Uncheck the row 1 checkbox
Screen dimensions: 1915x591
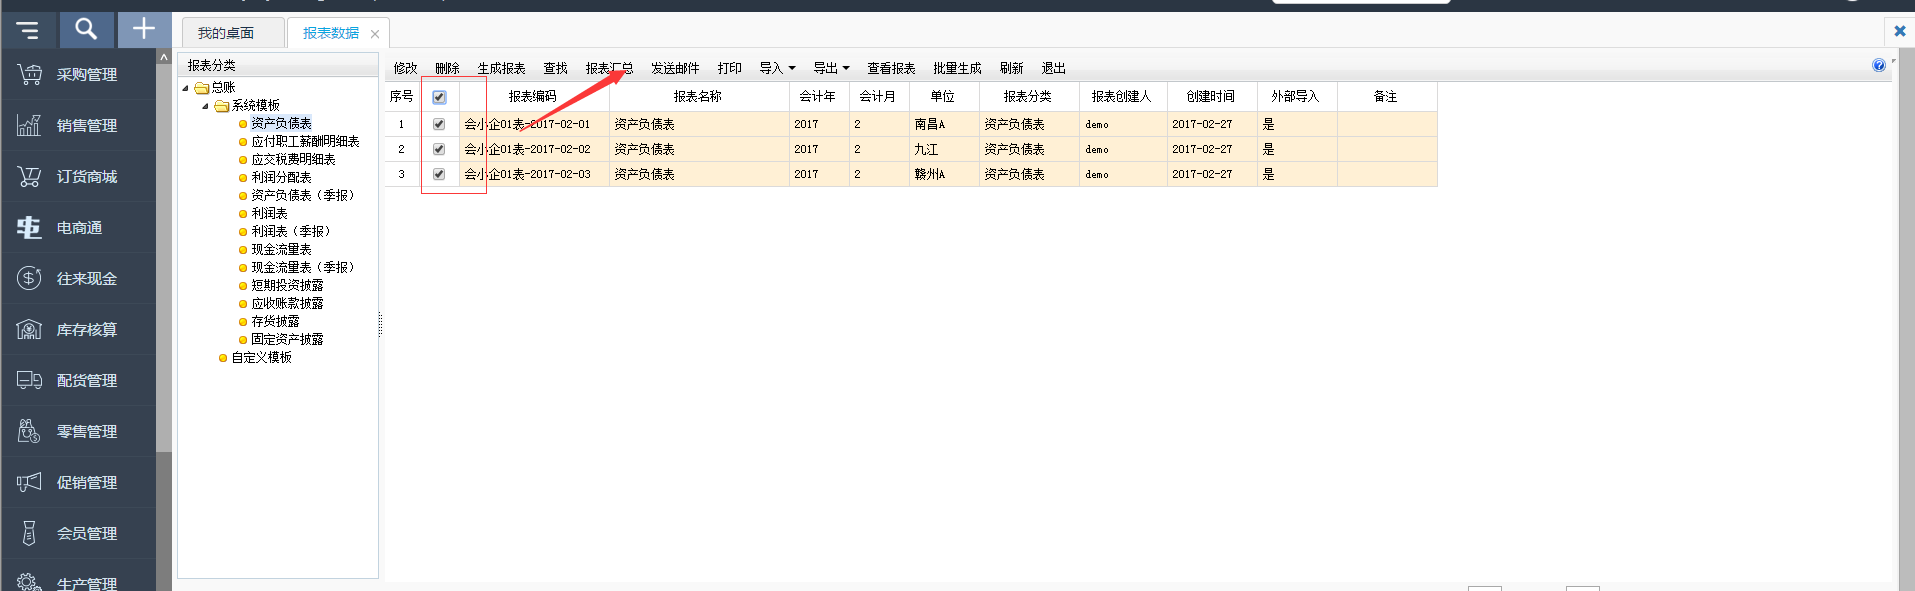click(x=439, y=124)
